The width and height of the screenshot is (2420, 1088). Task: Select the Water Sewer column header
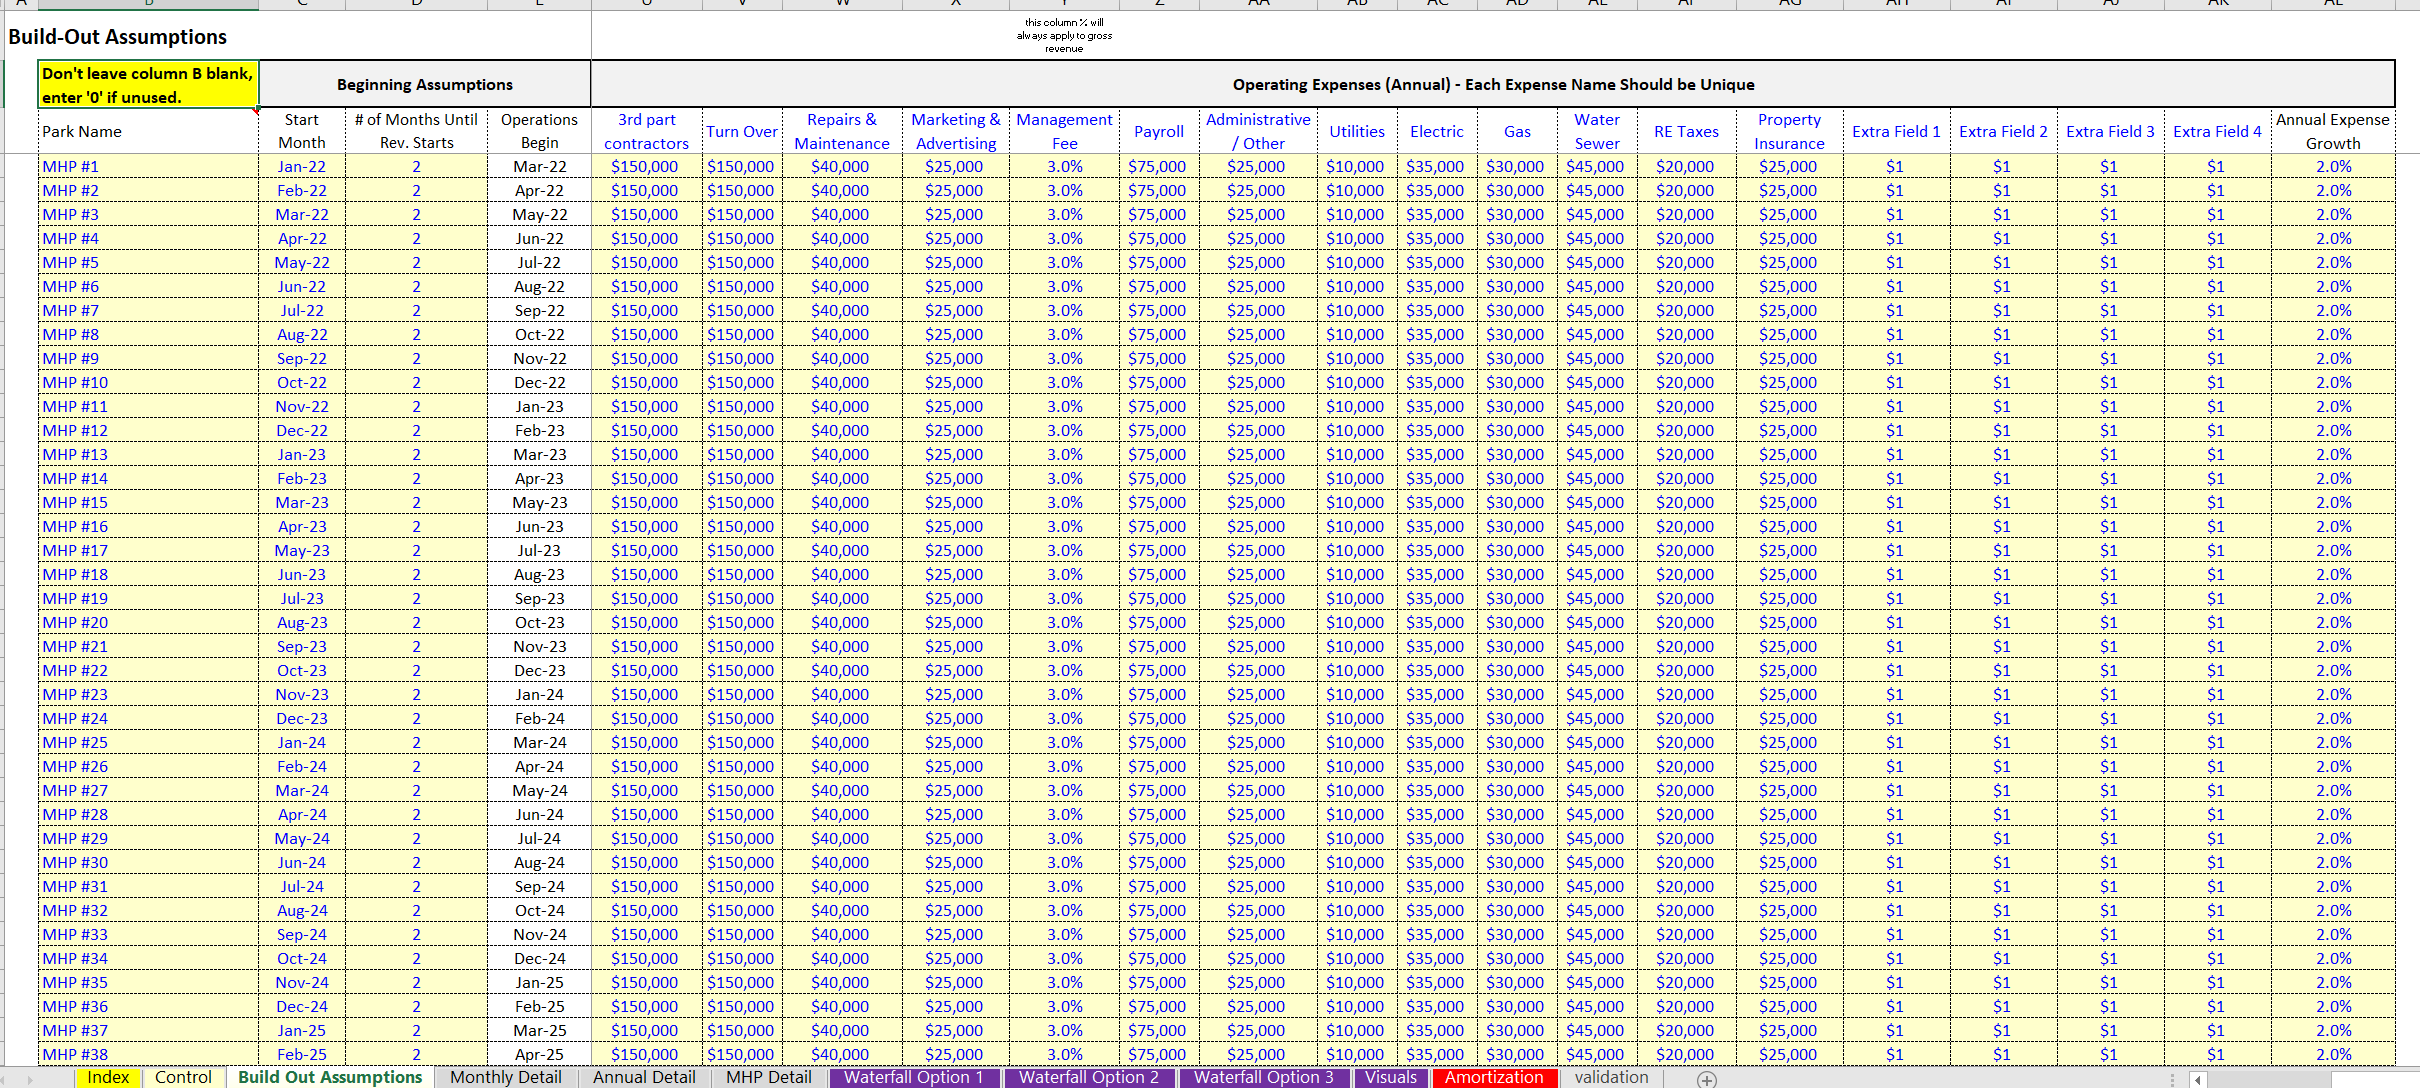click(x=1597, y=131)
